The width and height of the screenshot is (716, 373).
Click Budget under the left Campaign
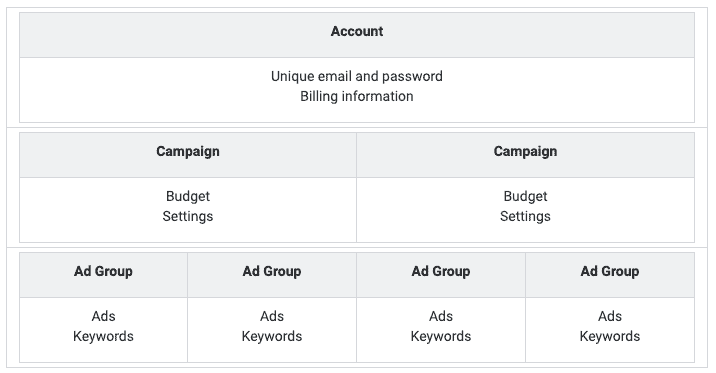point(188,196)
